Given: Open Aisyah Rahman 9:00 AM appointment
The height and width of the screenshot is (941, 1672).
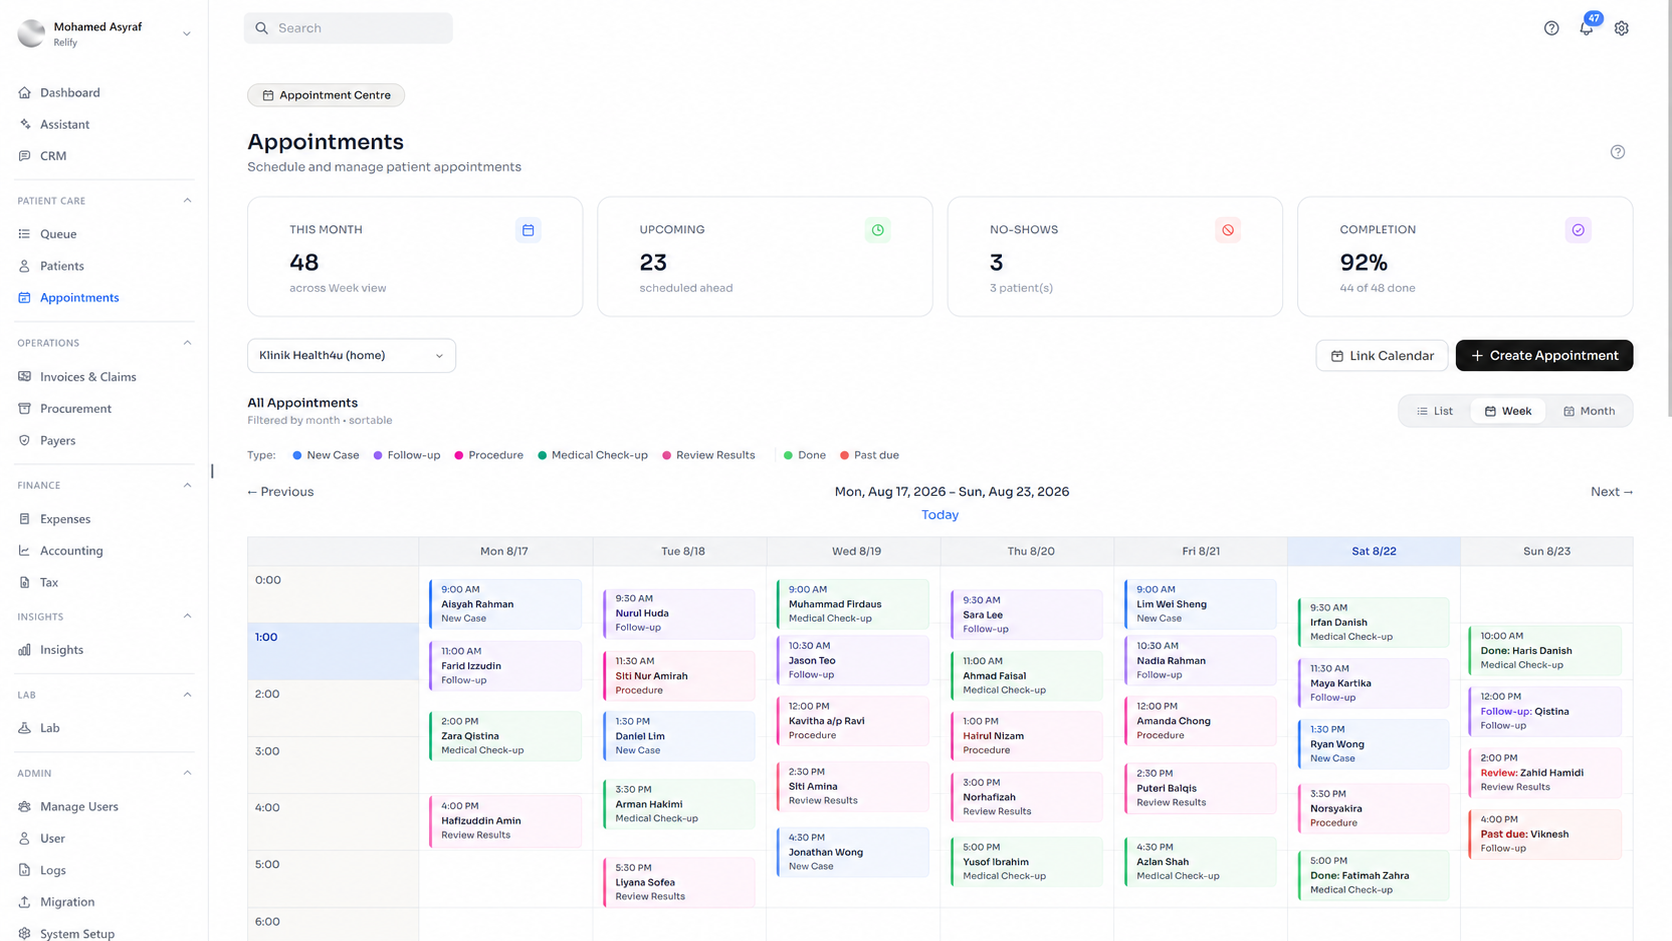Looking at the screenshot, I should [505, 604].
